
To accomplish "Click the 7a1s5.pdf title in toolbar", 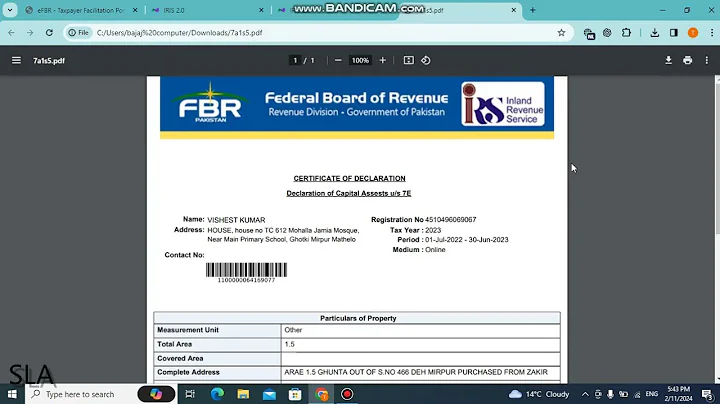I will click(49, 60).
